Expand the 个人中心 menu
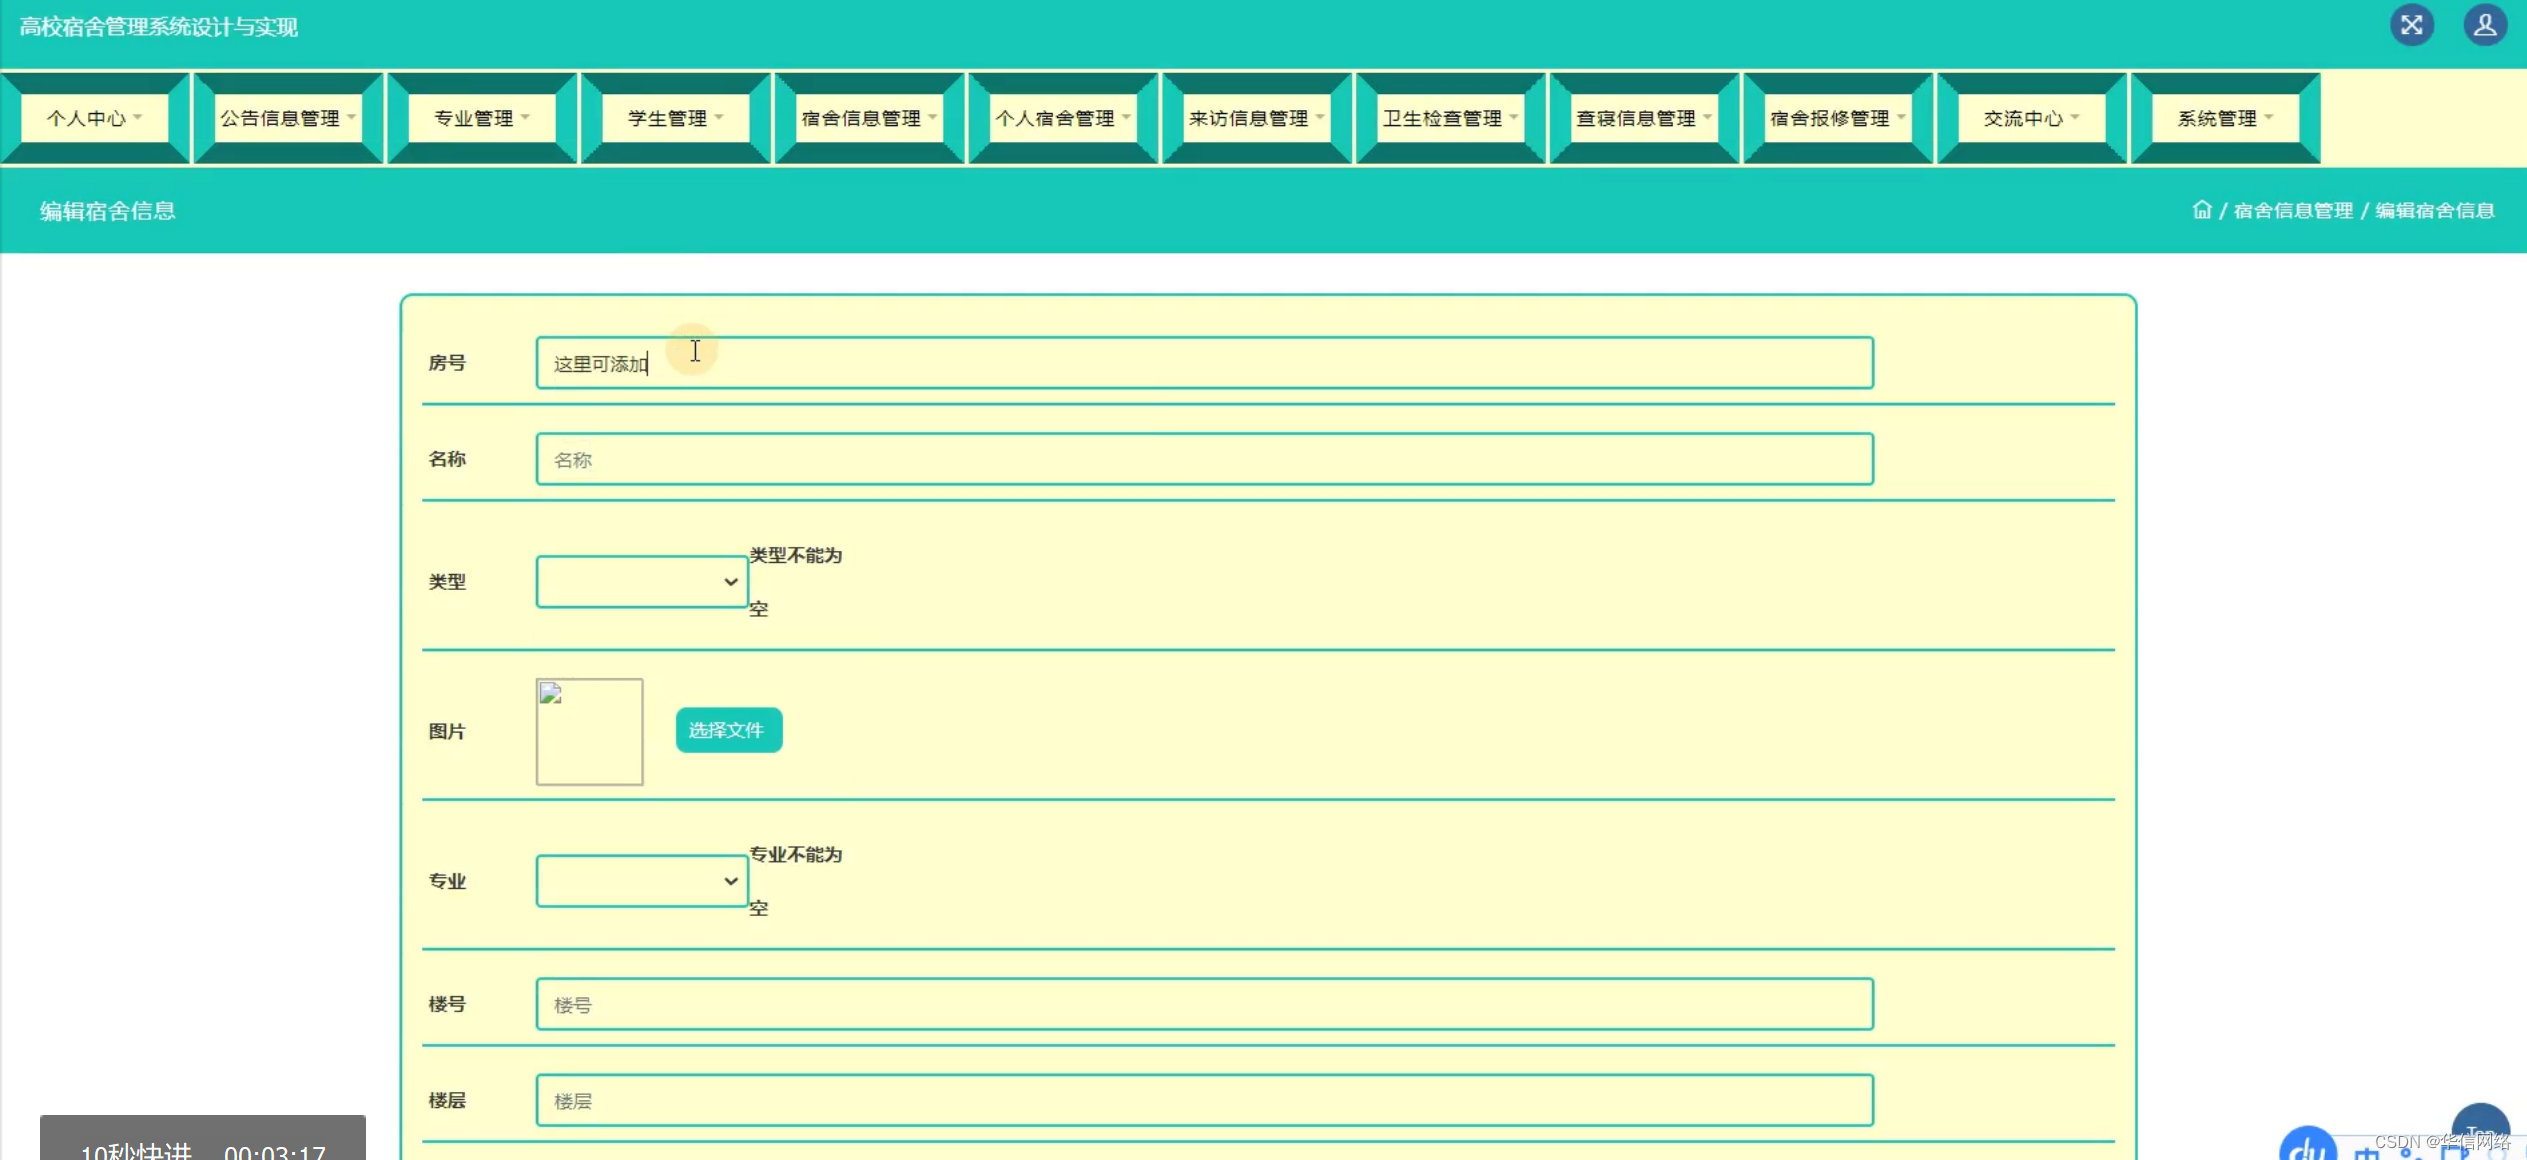Viewport: 2527px width, 1160px height. coord(94,118)
